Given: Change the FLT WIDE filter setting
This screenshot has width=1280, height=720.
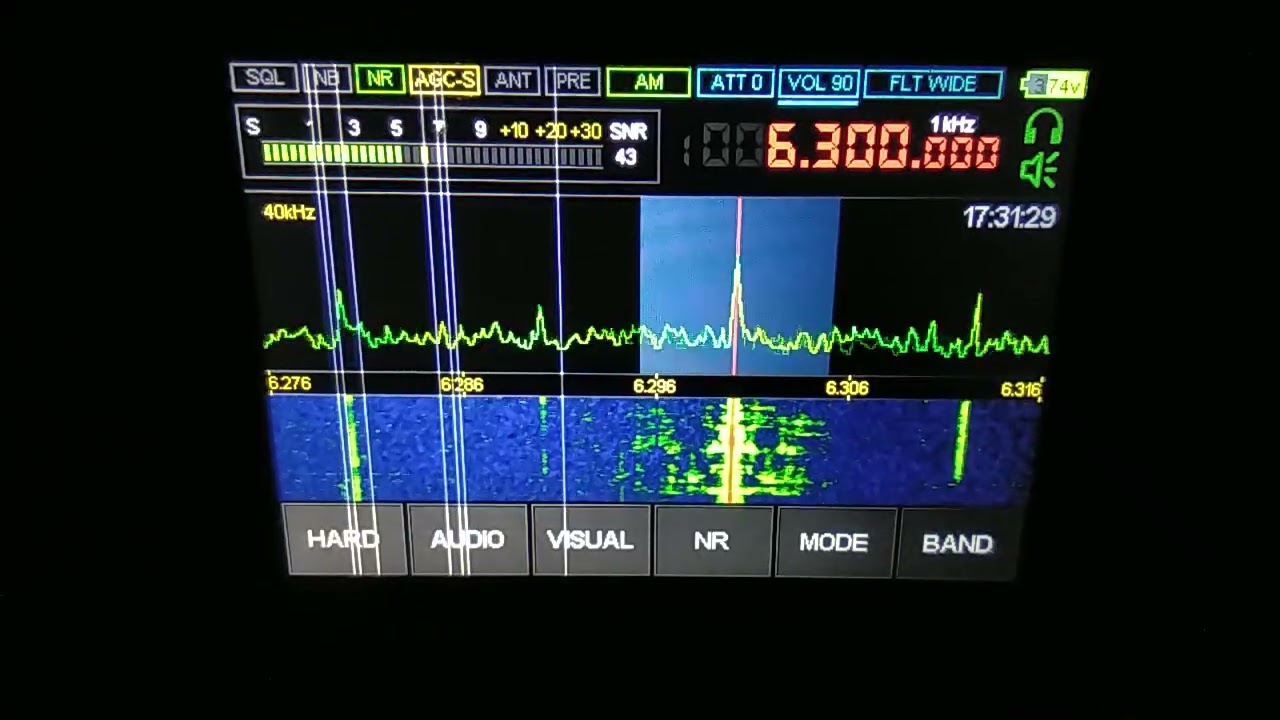Looking at the screenshot, I should (x=933, y=84).
